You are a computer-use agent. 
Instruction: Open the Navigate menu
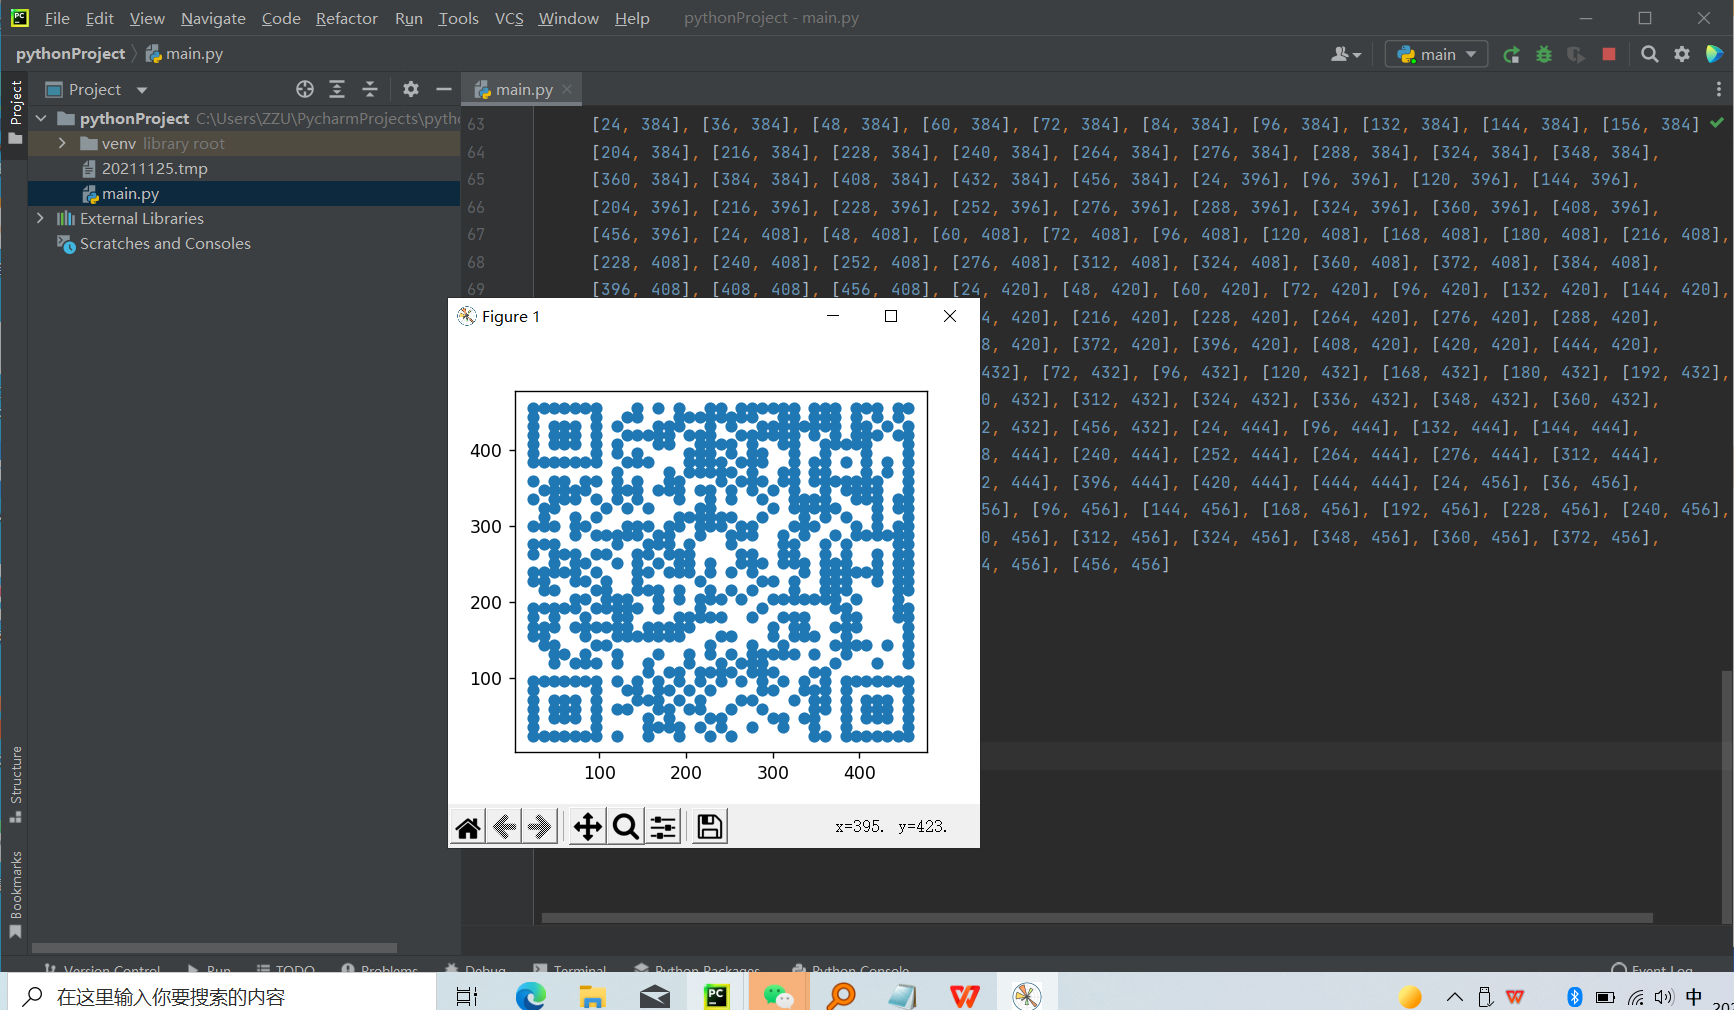[x=213, y=18]
